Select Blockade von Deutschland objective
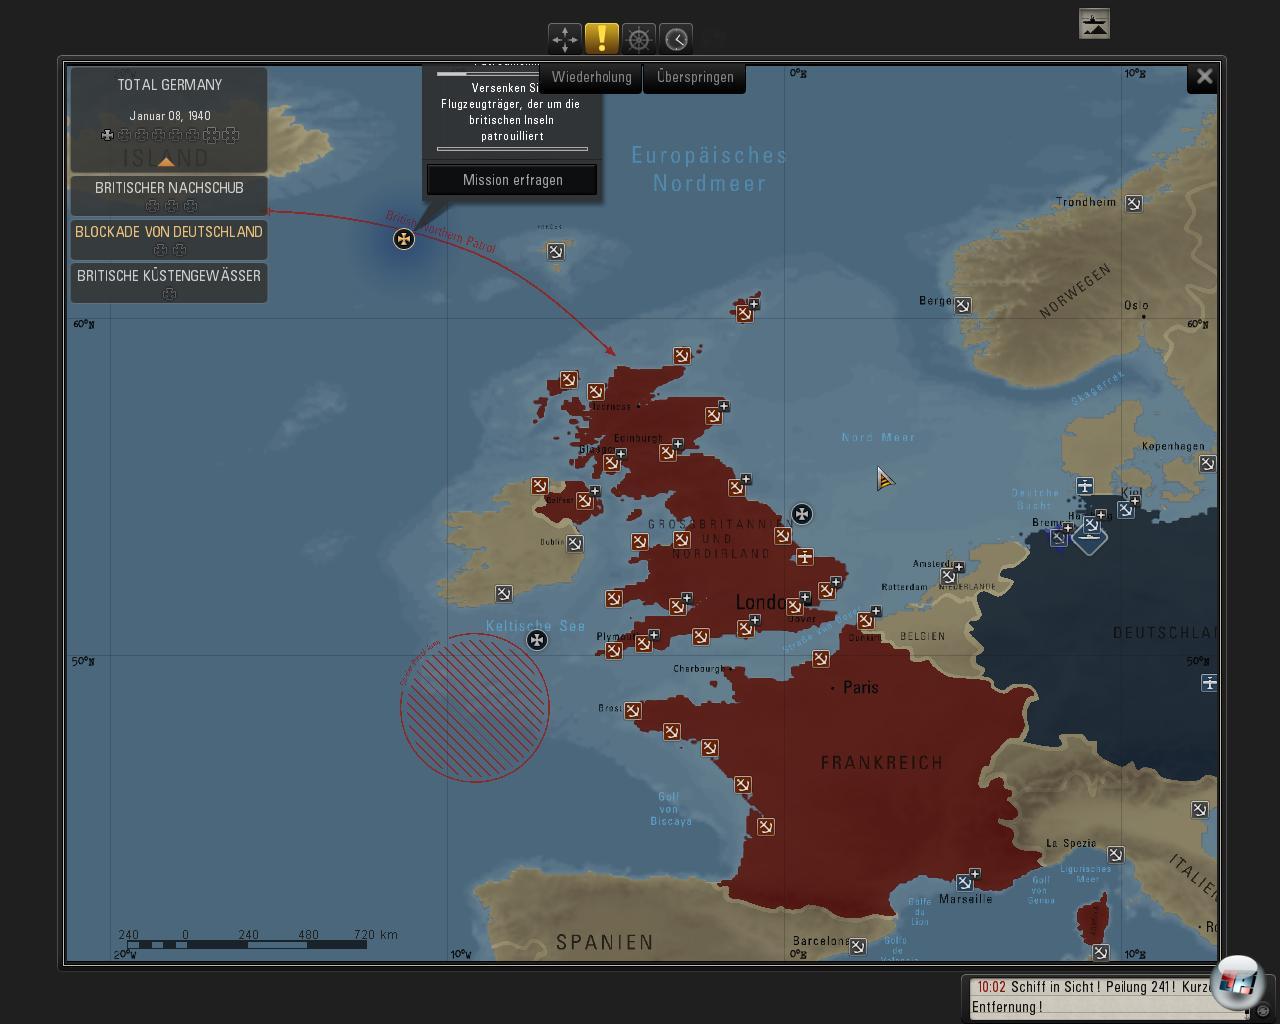Screen dimensions: 1280x1024 coord(169,239)
